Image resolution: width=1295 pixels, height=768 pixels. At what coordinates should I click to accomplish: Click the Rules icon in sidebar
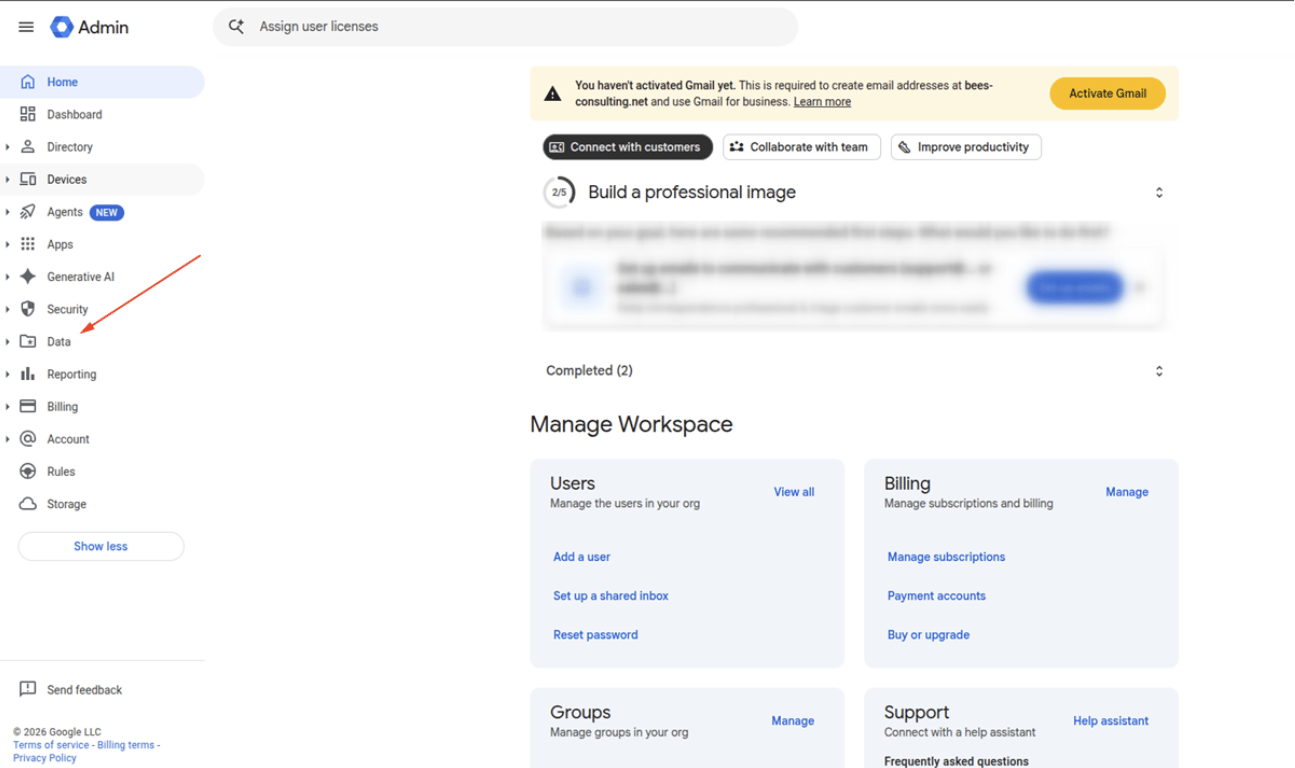coord(28,472)
